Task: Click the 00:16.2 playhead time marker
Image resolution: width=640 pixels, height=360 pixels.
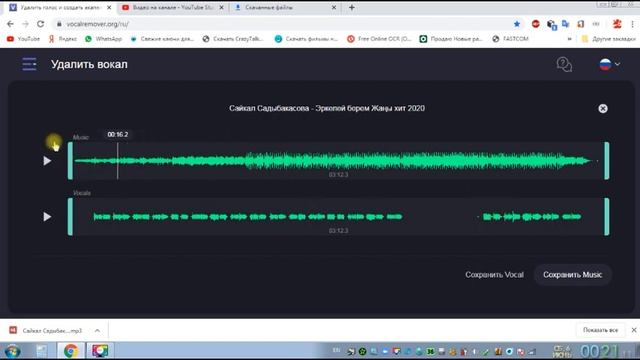Action: [x=118, y=134]
